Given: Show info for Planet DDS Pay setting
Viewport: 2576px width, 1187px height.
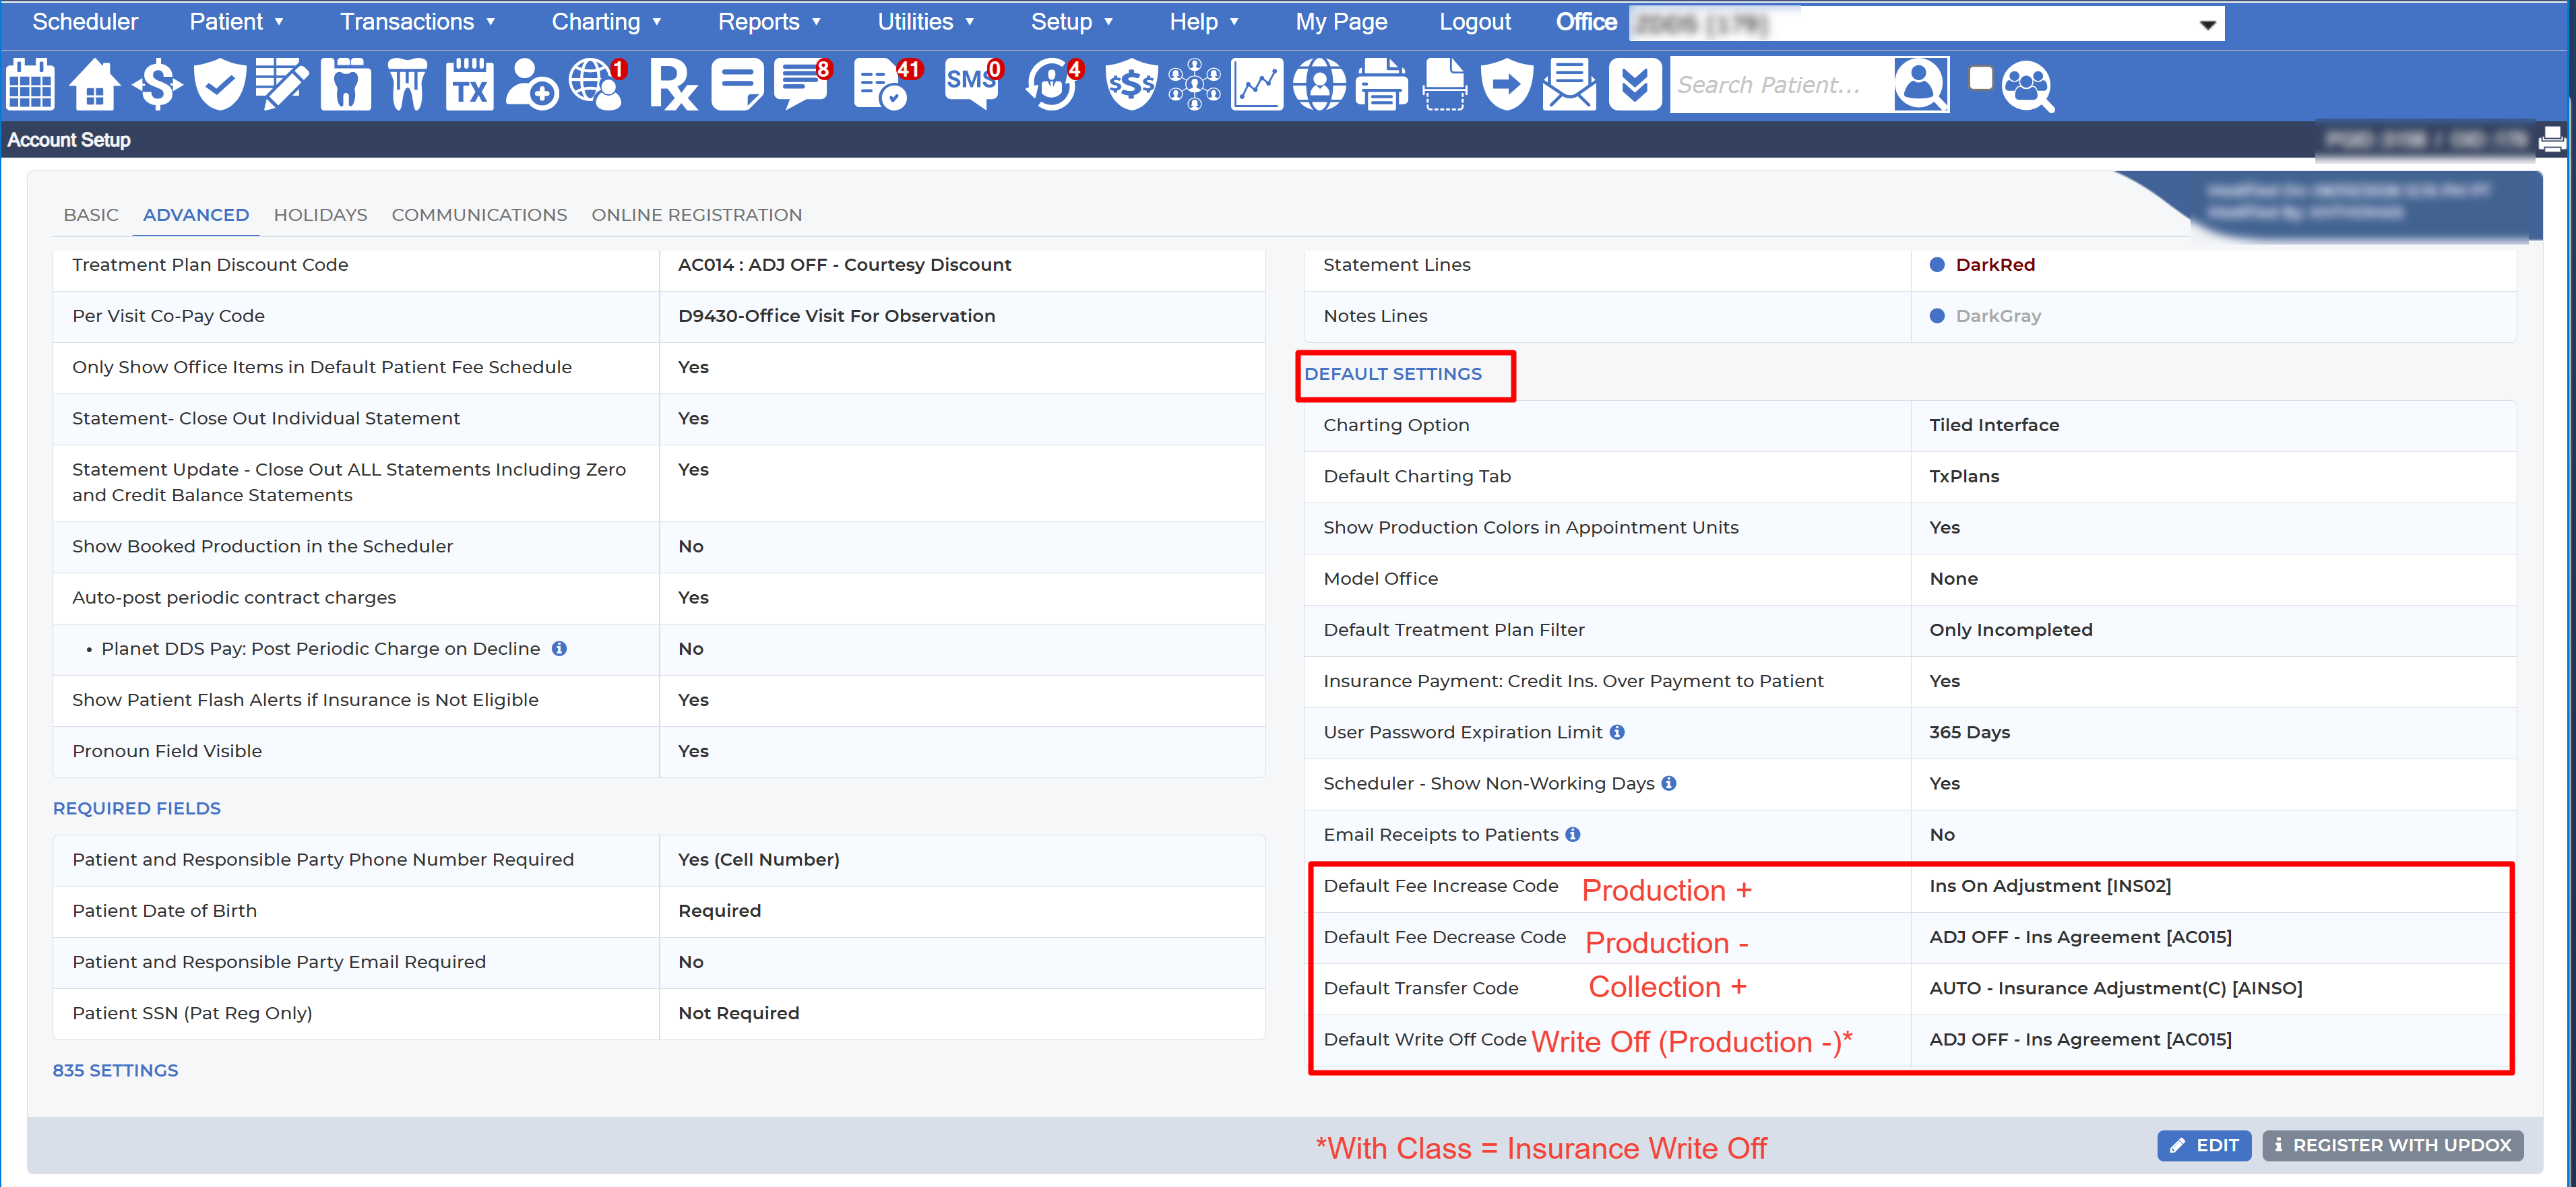Looking at the screenshot, I should coord(560,649).
